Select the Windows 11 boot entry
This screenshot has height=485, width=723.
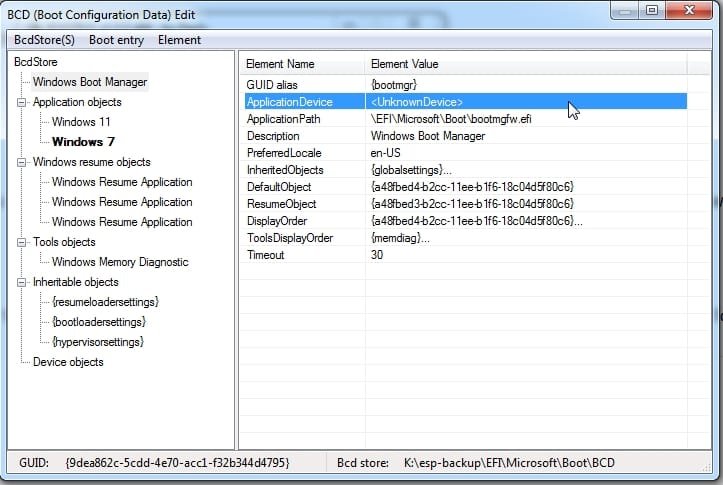(81, 122)
